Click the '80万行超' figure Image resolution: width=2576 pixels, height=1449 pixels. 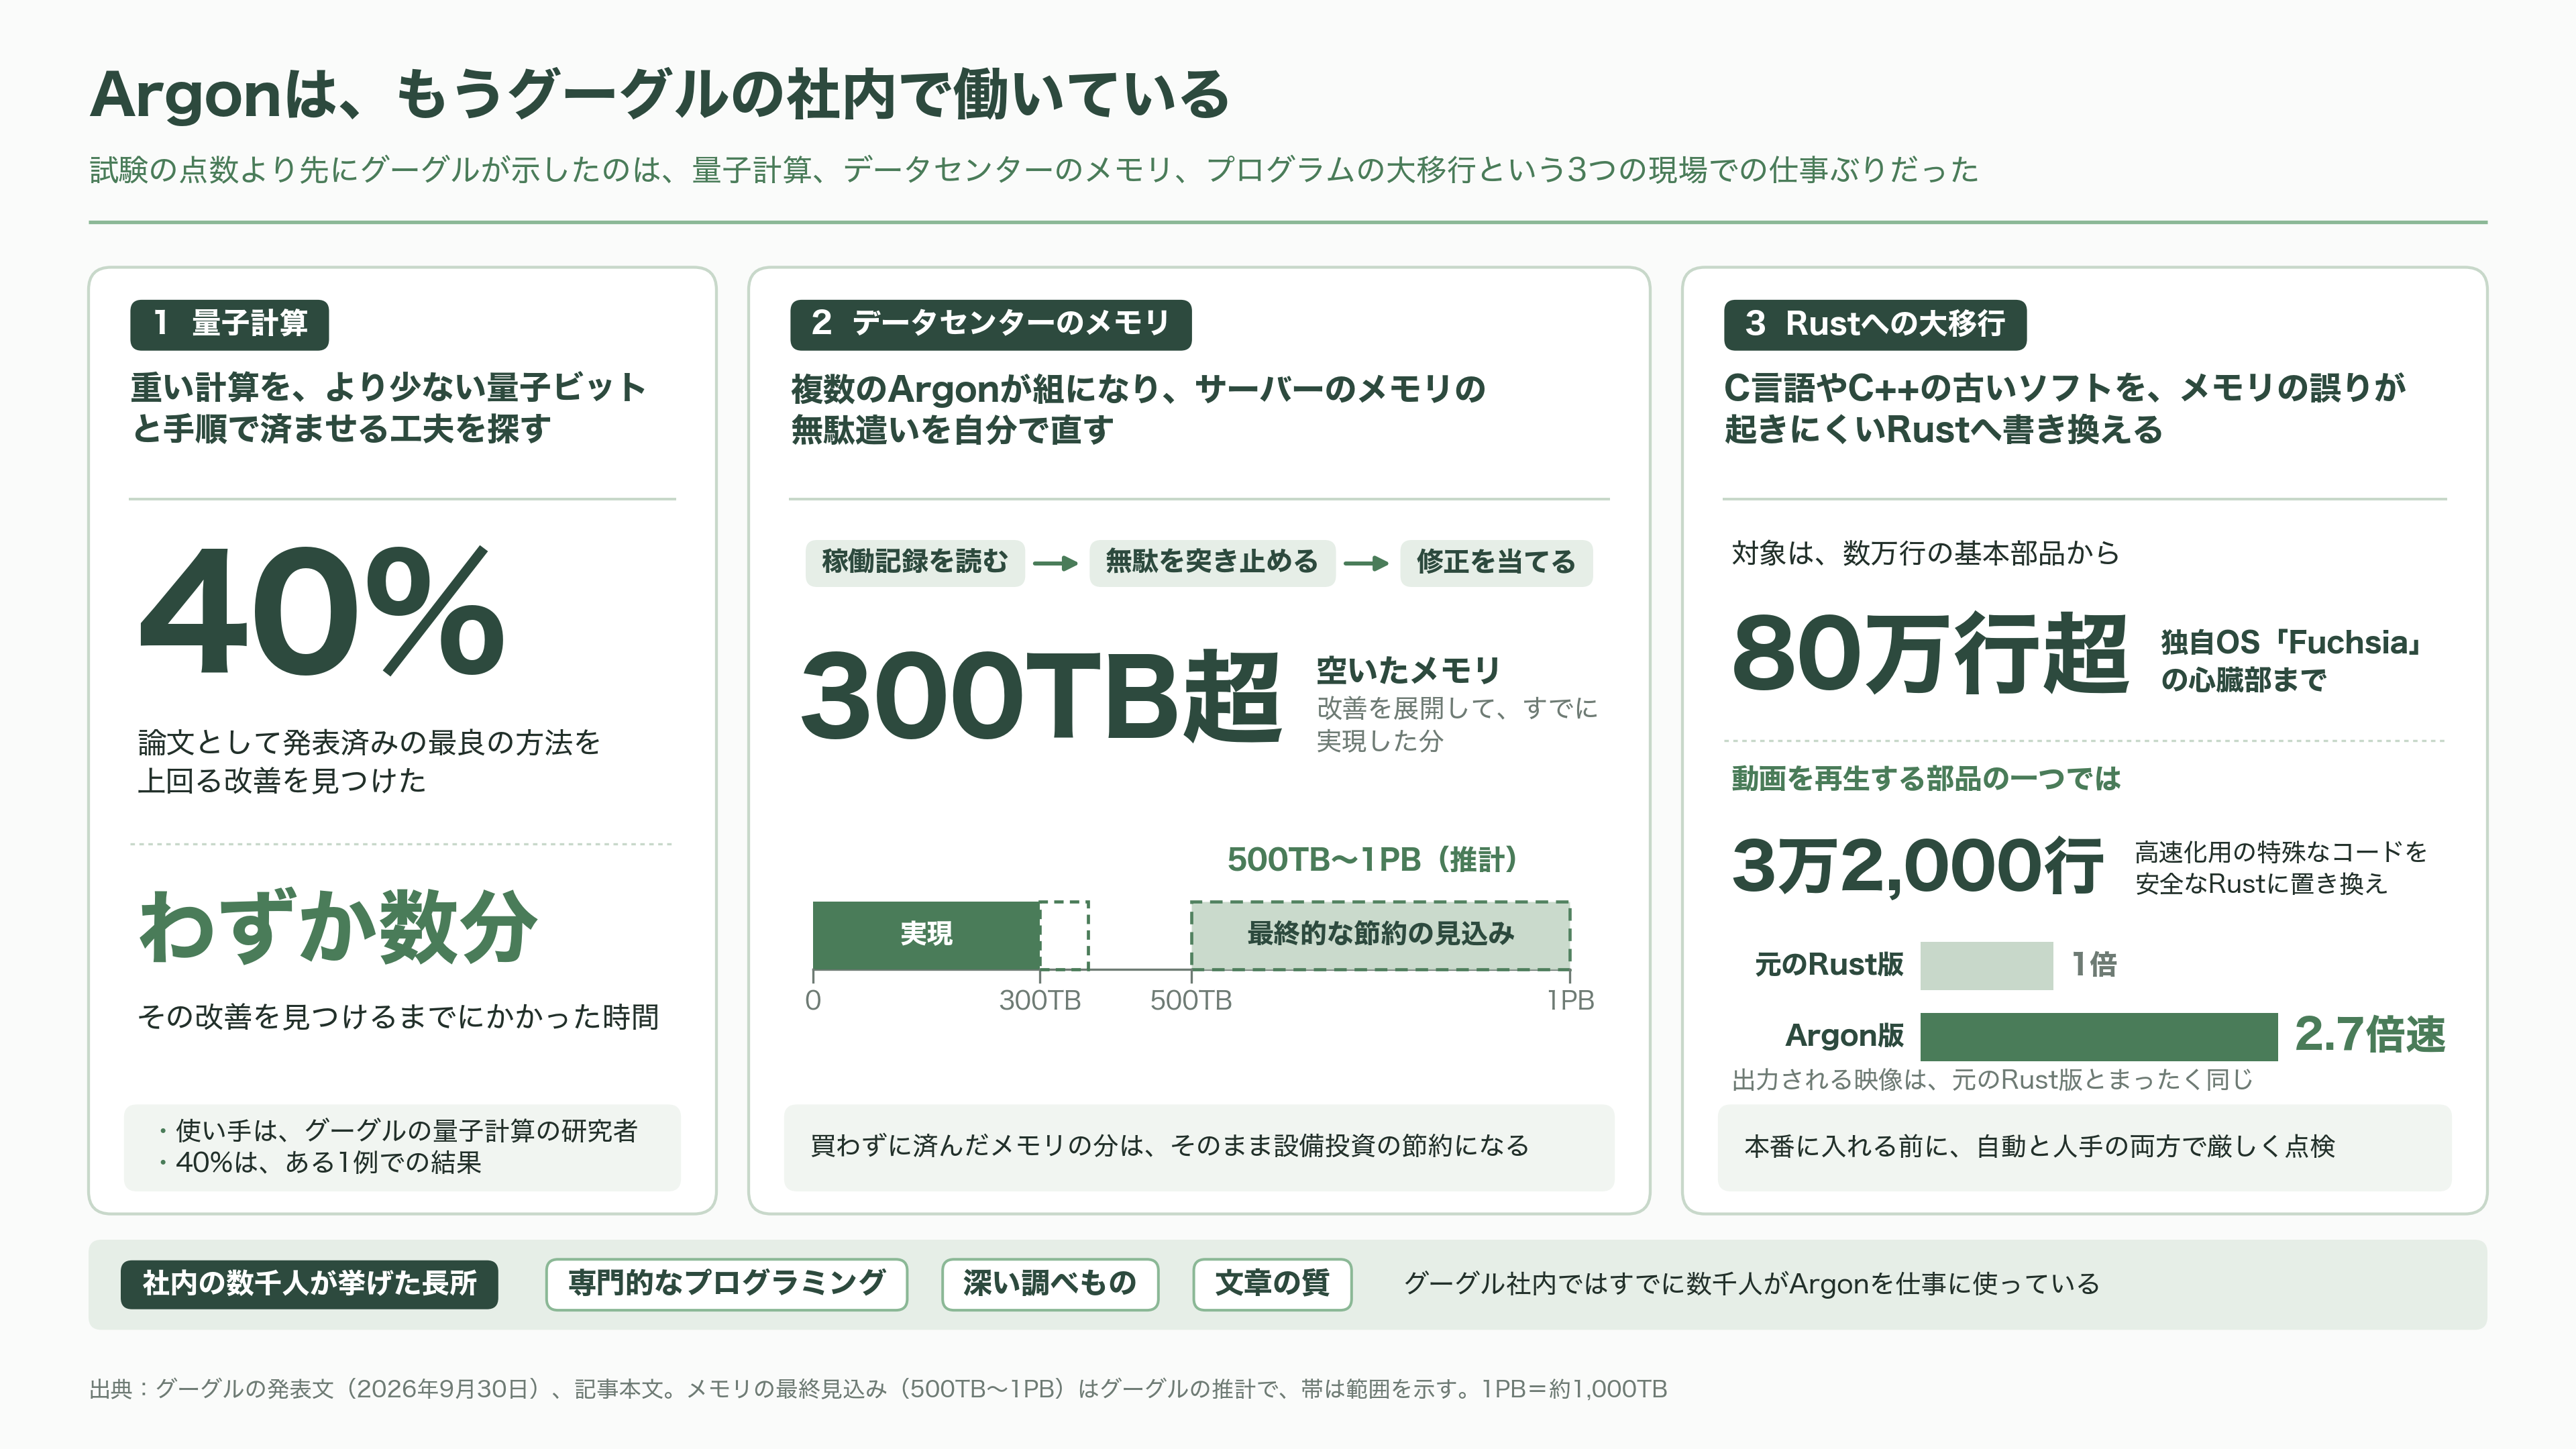point(1930,654)
